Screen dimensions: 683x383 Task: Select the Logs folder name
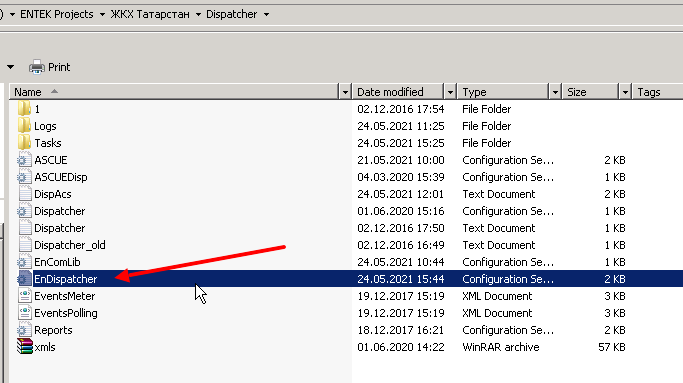tap(45, 126)
